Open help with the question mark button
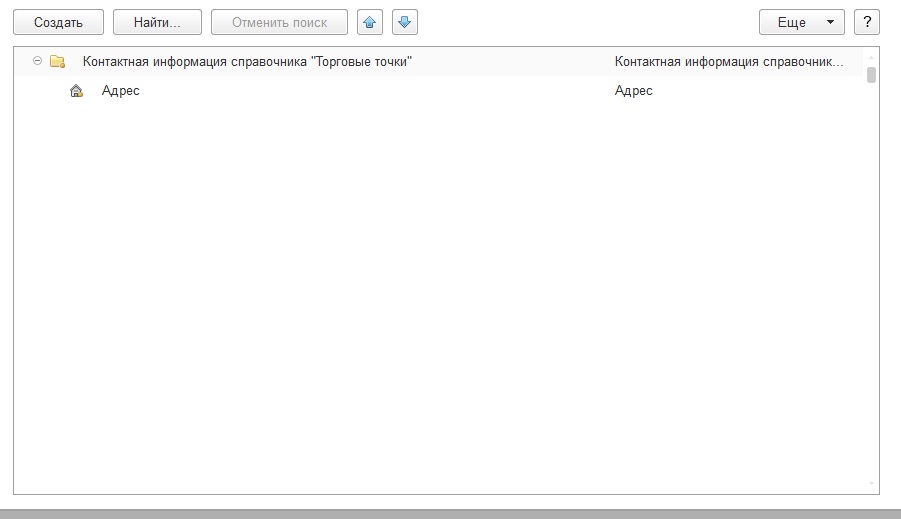 pos(867,22)
